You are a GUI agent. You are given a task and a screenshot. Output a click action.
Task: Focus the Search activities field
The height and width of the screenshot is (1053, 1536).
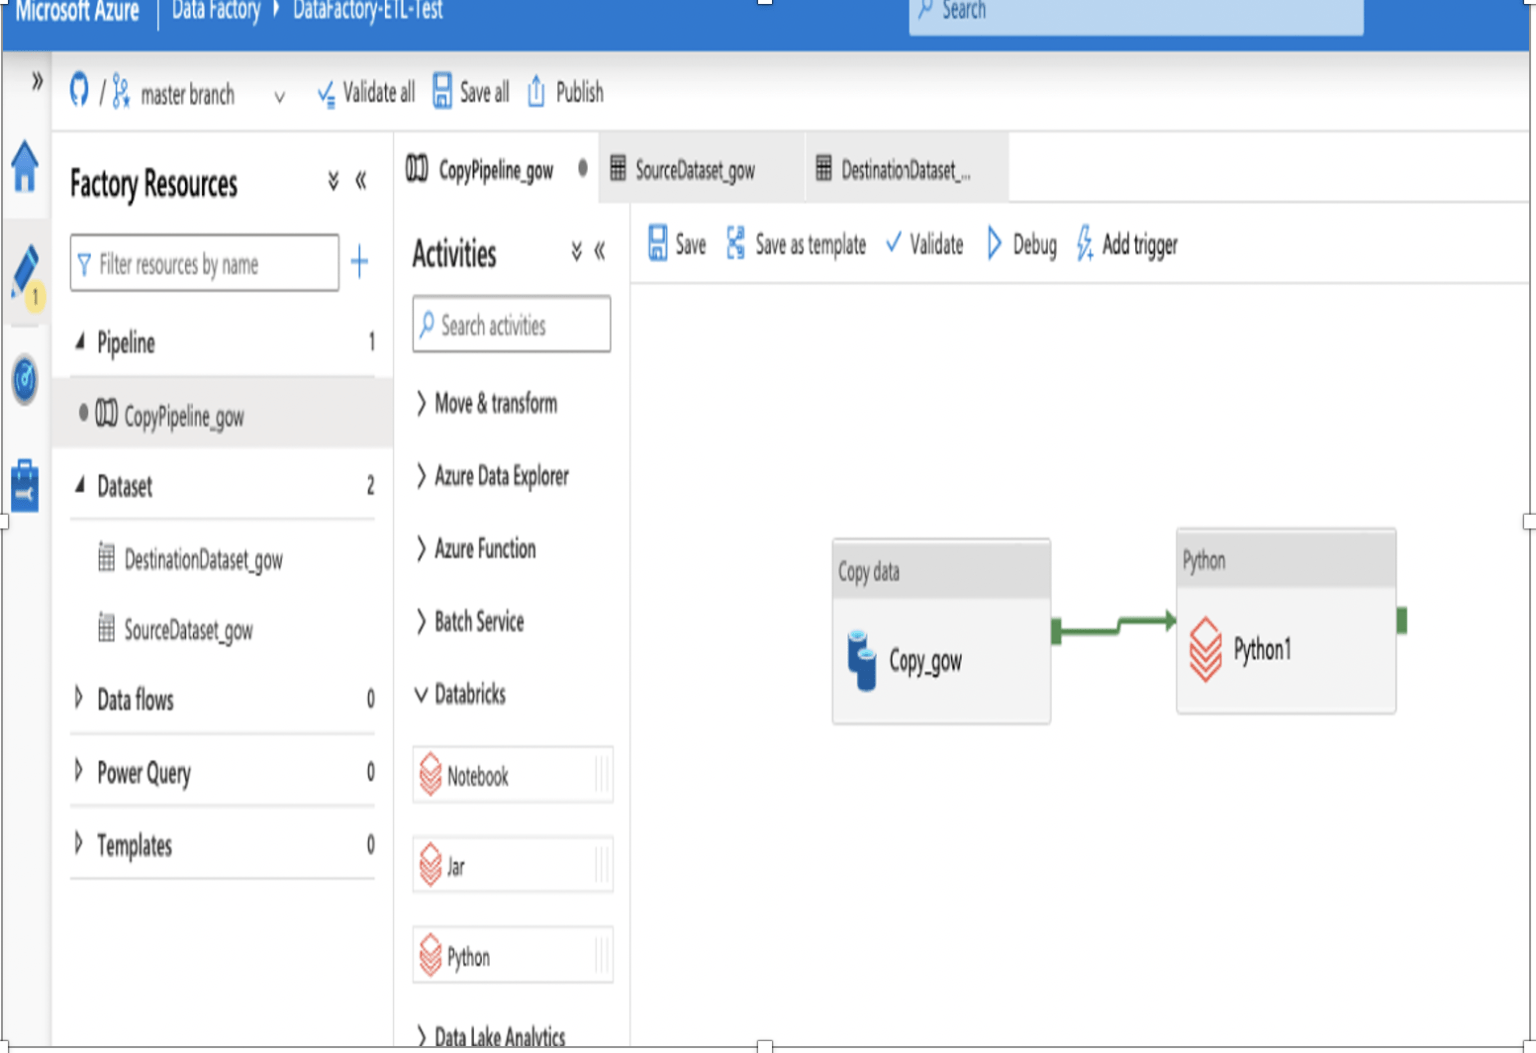coord(511,324)
